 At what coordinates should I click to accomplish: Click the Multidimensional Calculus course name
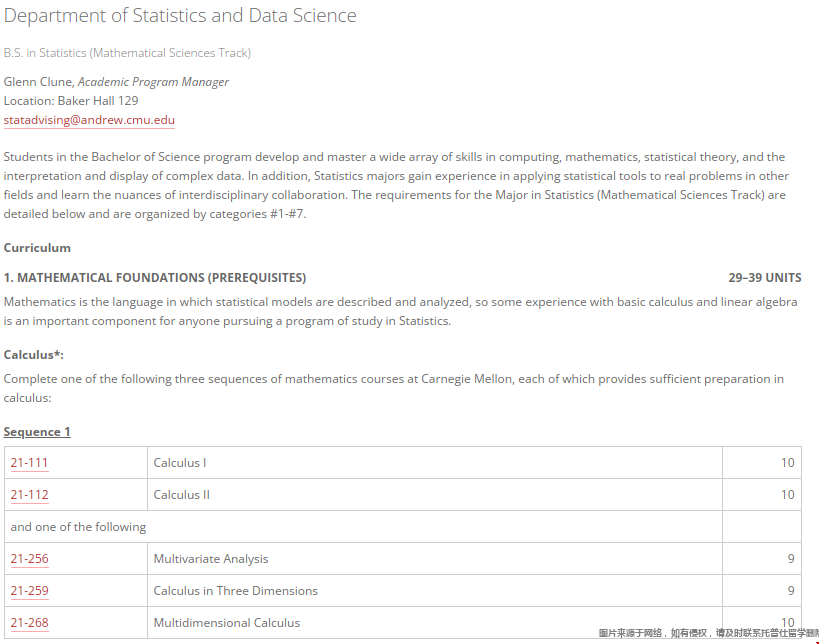[x=226, y=623]
